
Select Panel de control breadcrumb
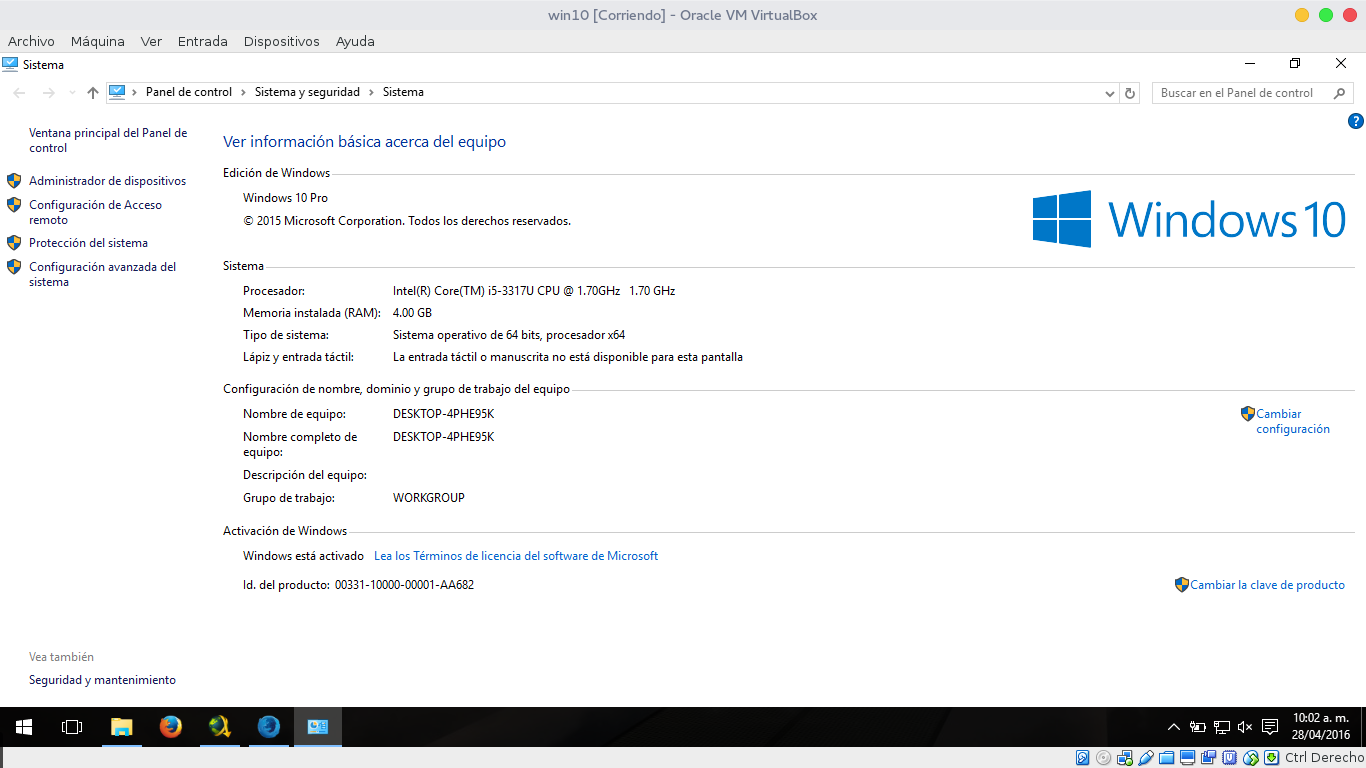(x=189, y=92)
